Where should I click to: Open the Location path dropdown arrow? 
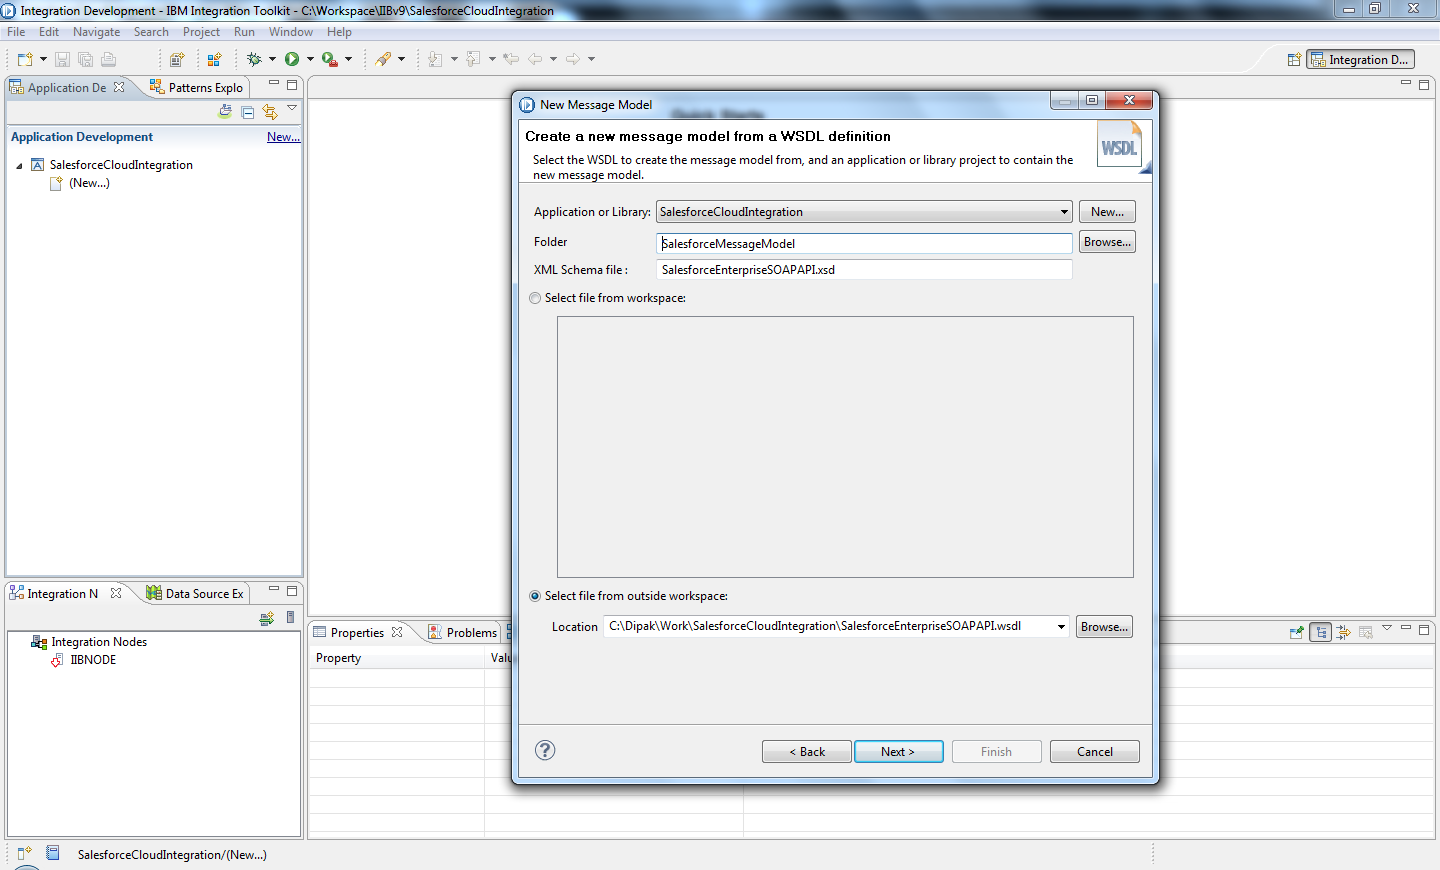(x=1061, y=627)
